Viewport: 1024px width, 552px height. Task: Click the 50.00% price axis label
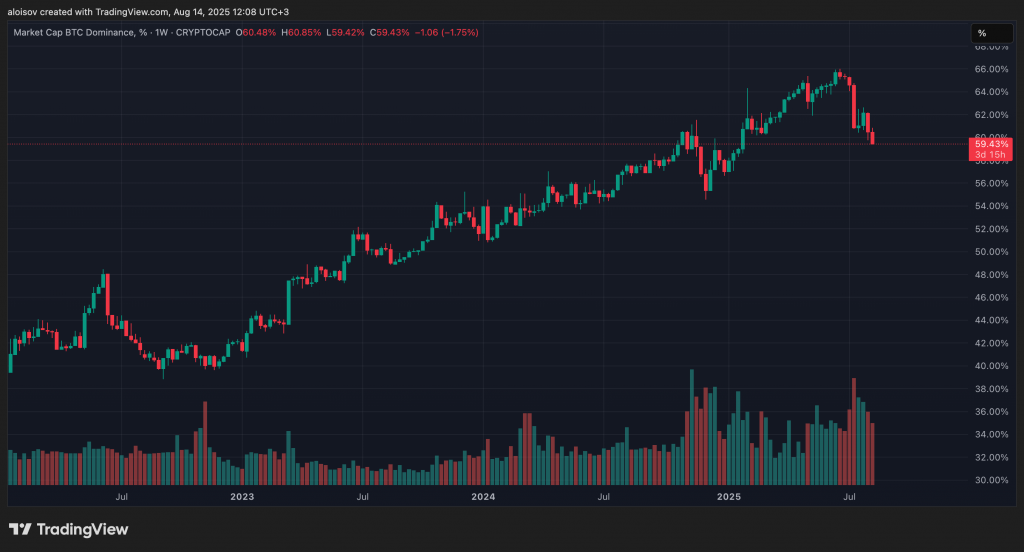tap(991, 252)
